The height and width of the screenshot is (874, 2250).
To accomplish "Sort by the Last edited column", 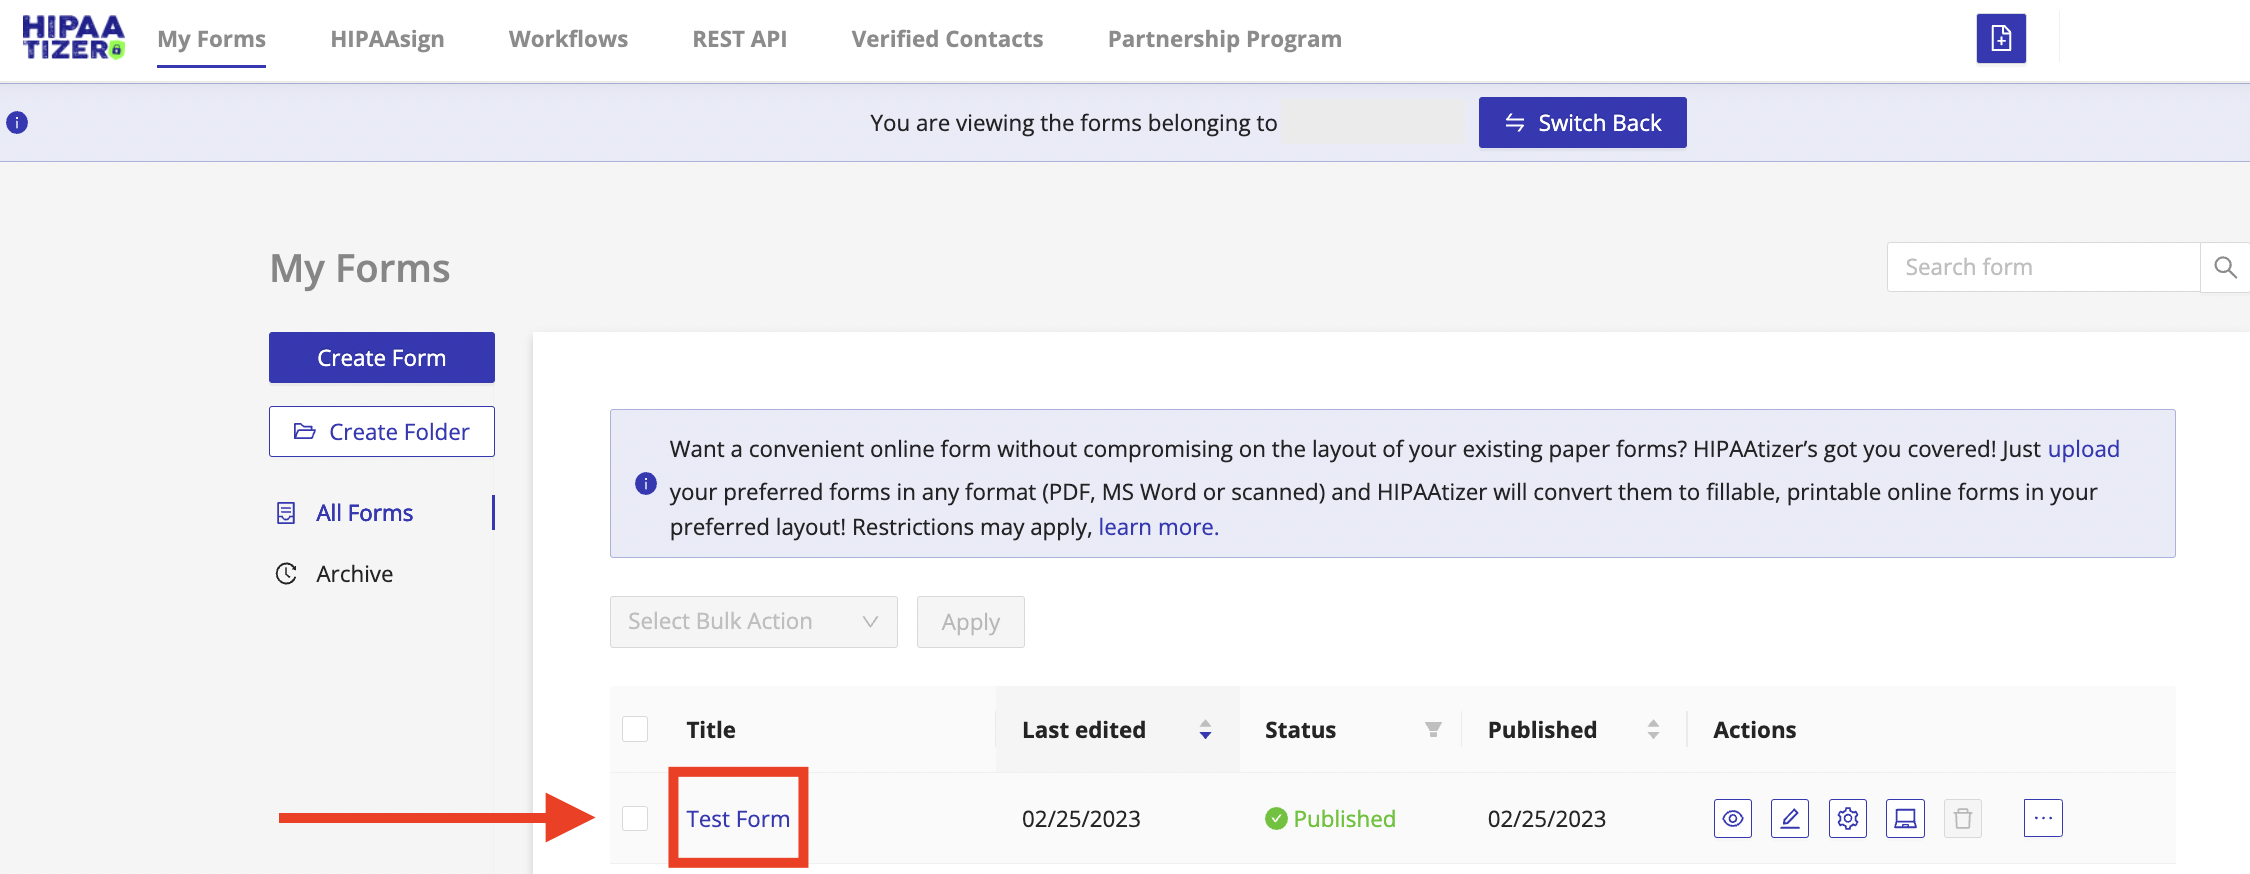I will pyautogui.click(x=1205, y=730).
